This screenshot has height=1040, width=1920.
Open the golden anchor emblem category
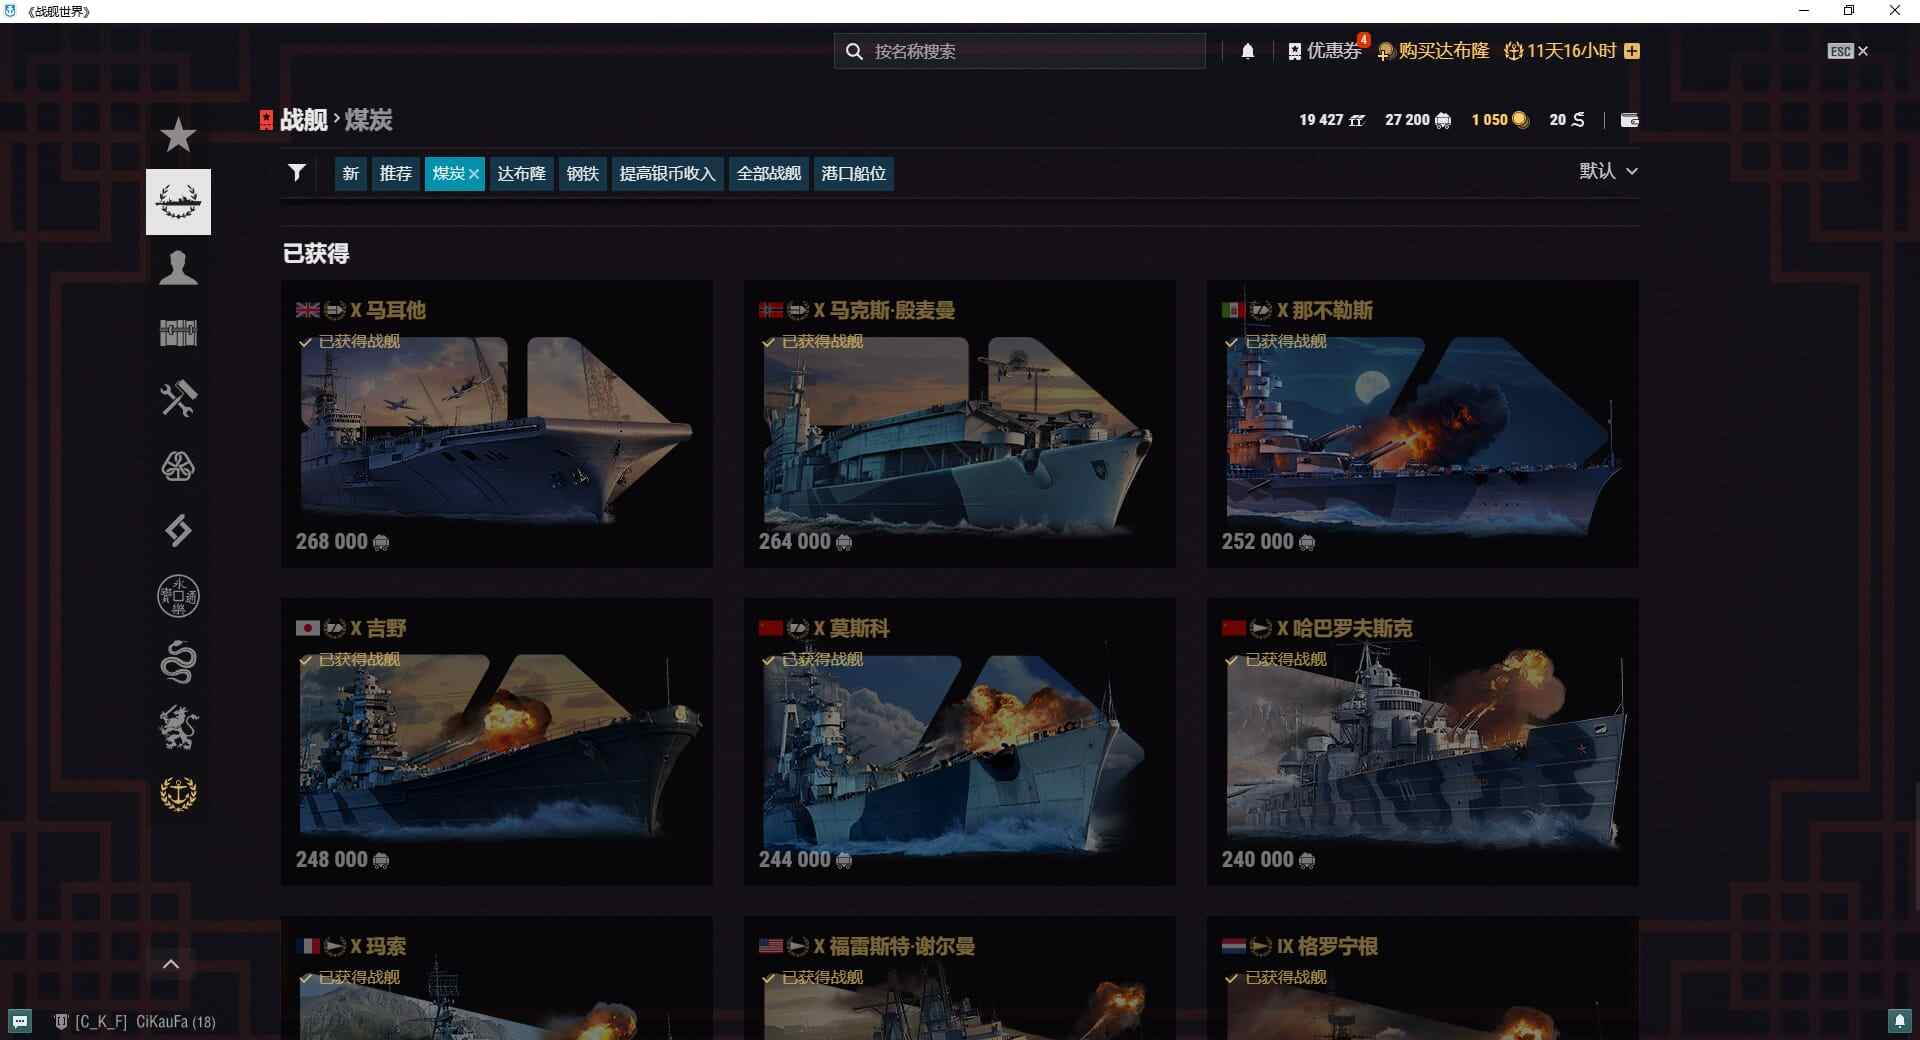178,794
